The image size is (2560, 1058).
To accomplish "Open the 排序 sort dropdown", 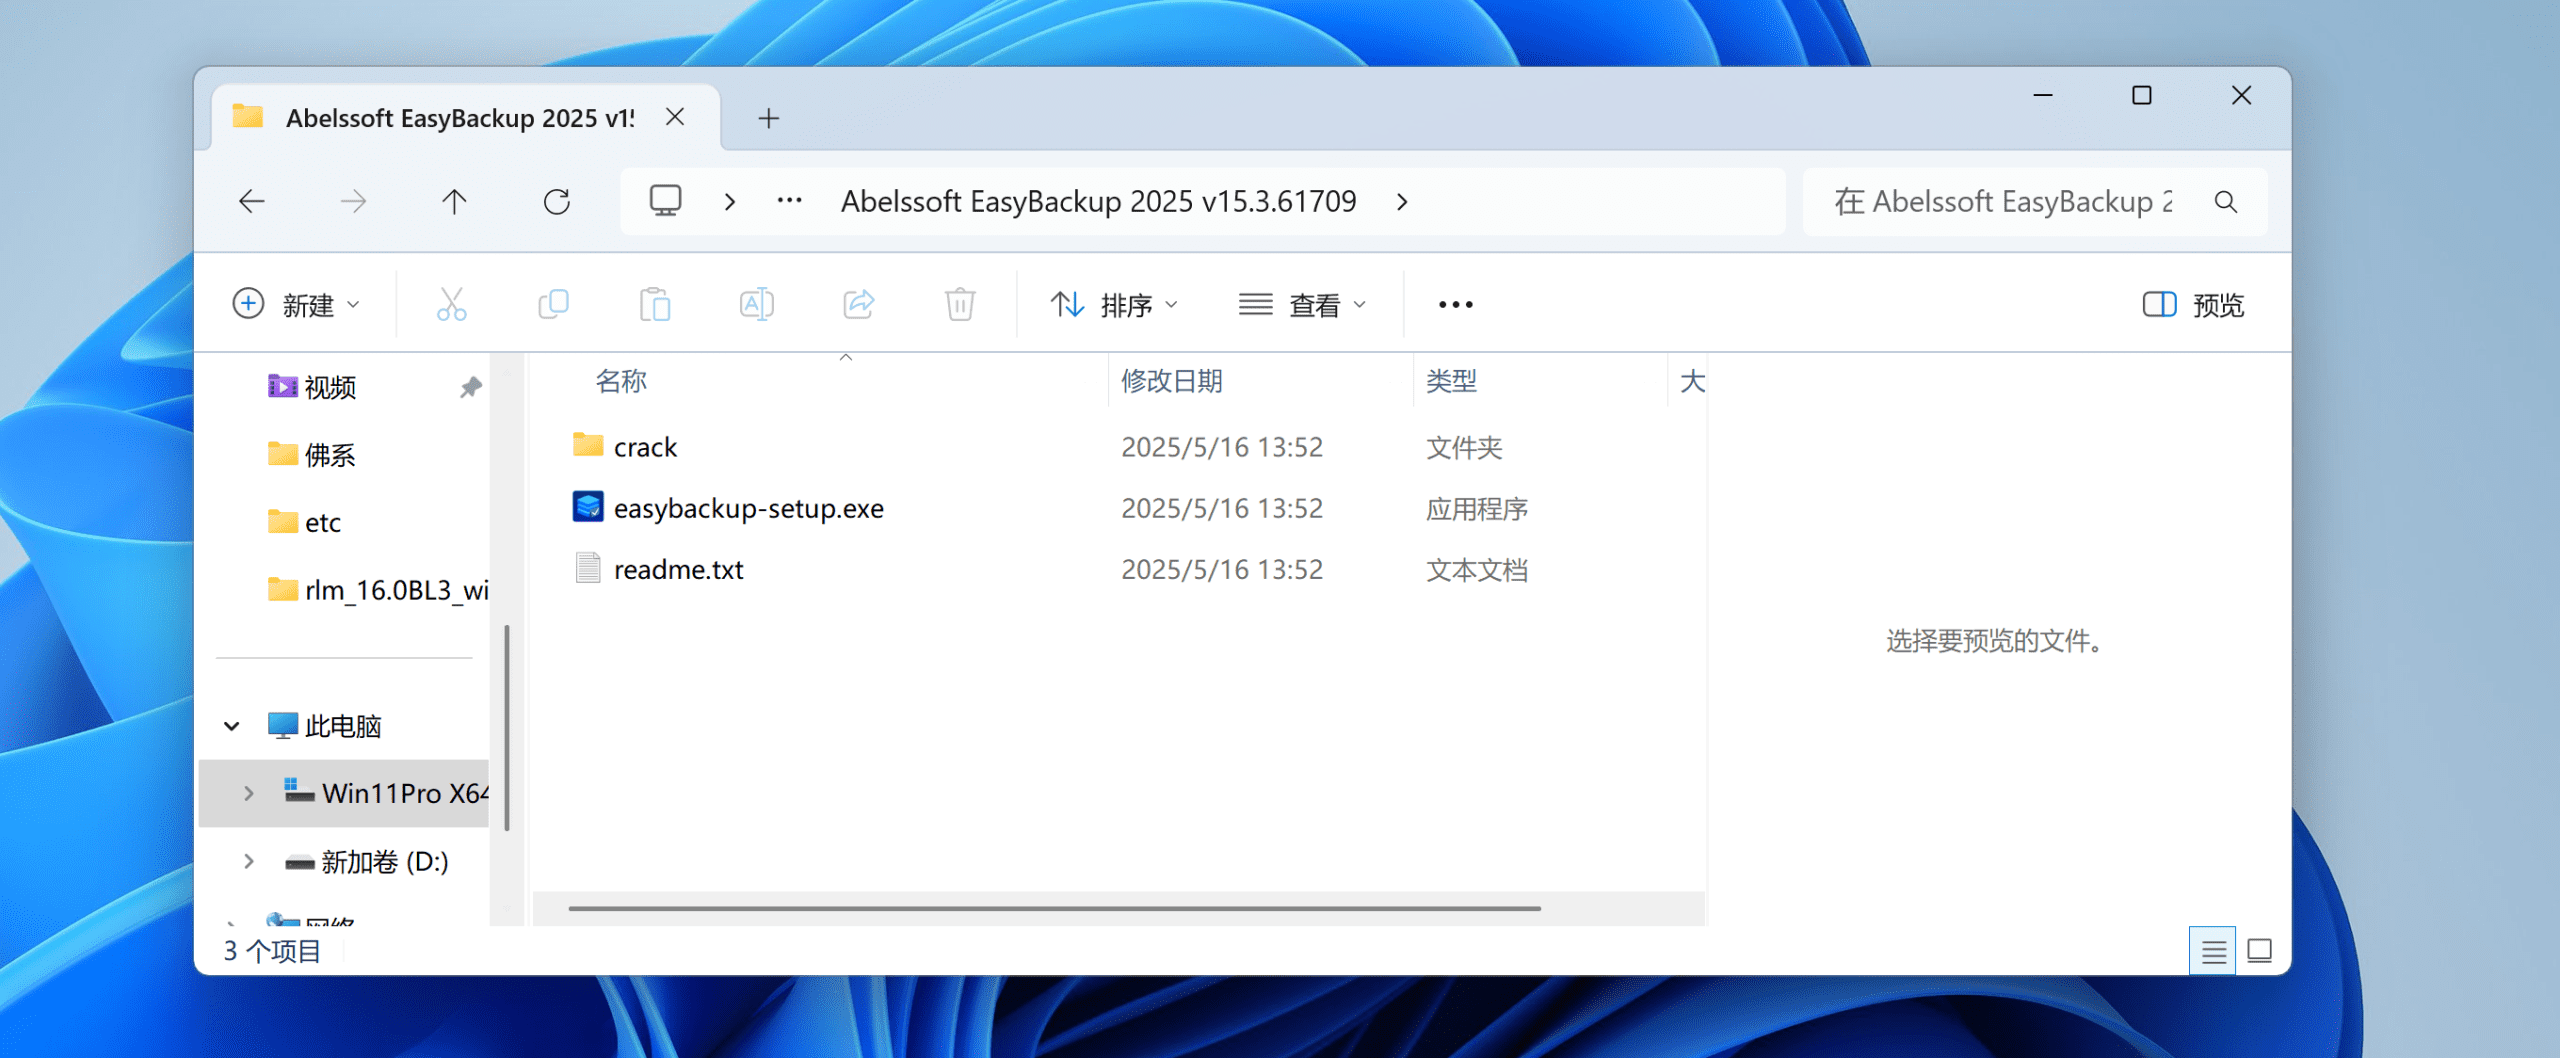I will 1114,305.
